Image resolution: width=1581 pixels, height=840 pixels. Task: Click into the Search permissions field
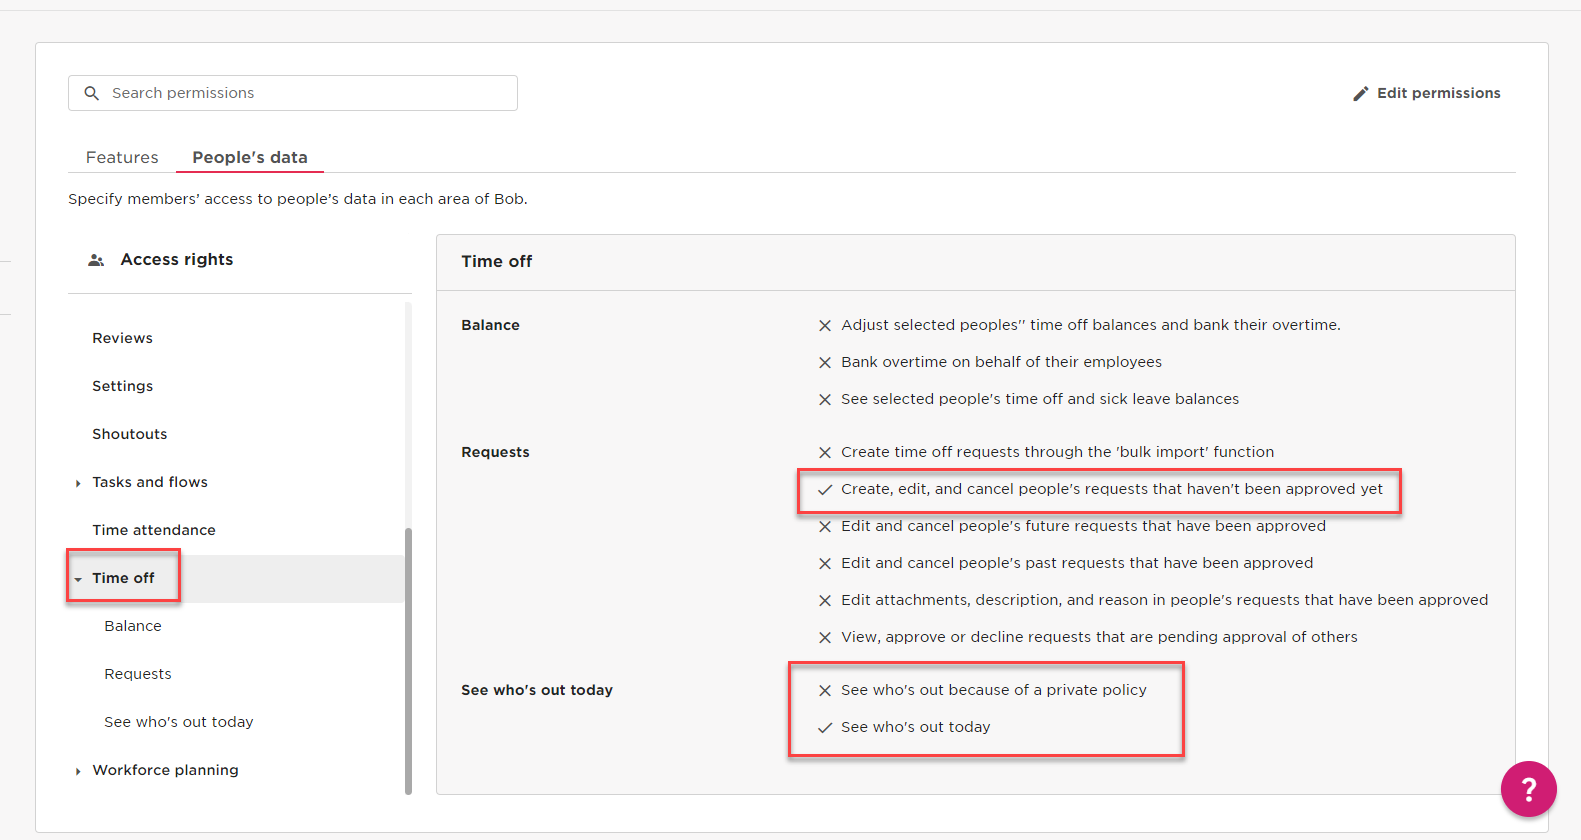[x=300, y=93]
